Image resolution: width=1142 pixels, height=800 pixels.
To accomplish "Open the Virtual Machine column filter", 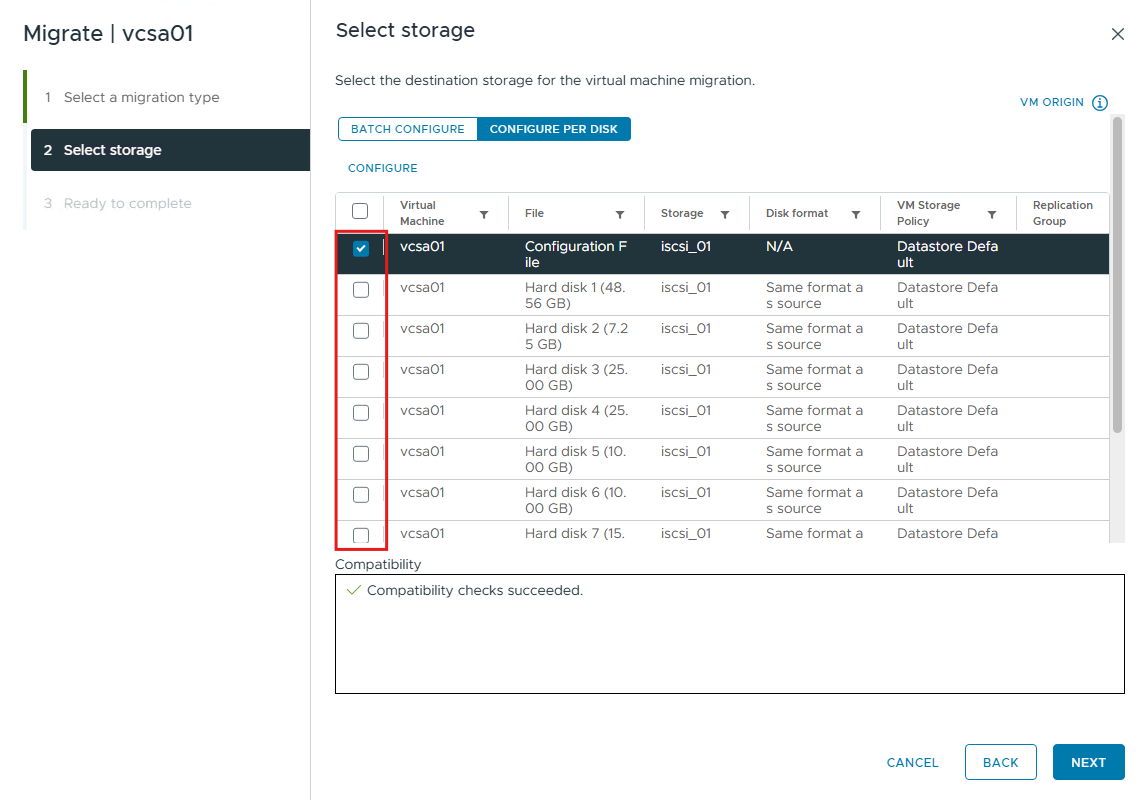I will point(484,214).
